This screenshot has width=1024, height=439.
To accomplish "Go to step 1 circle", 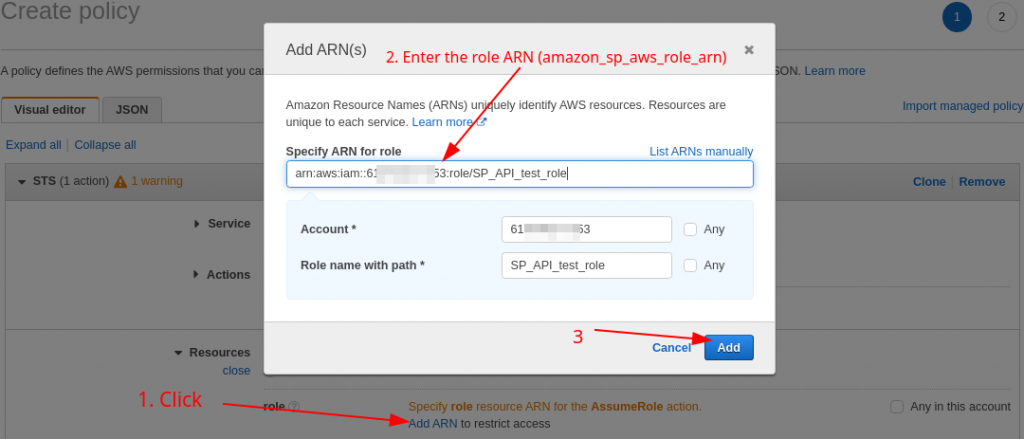I will point(957,17).
